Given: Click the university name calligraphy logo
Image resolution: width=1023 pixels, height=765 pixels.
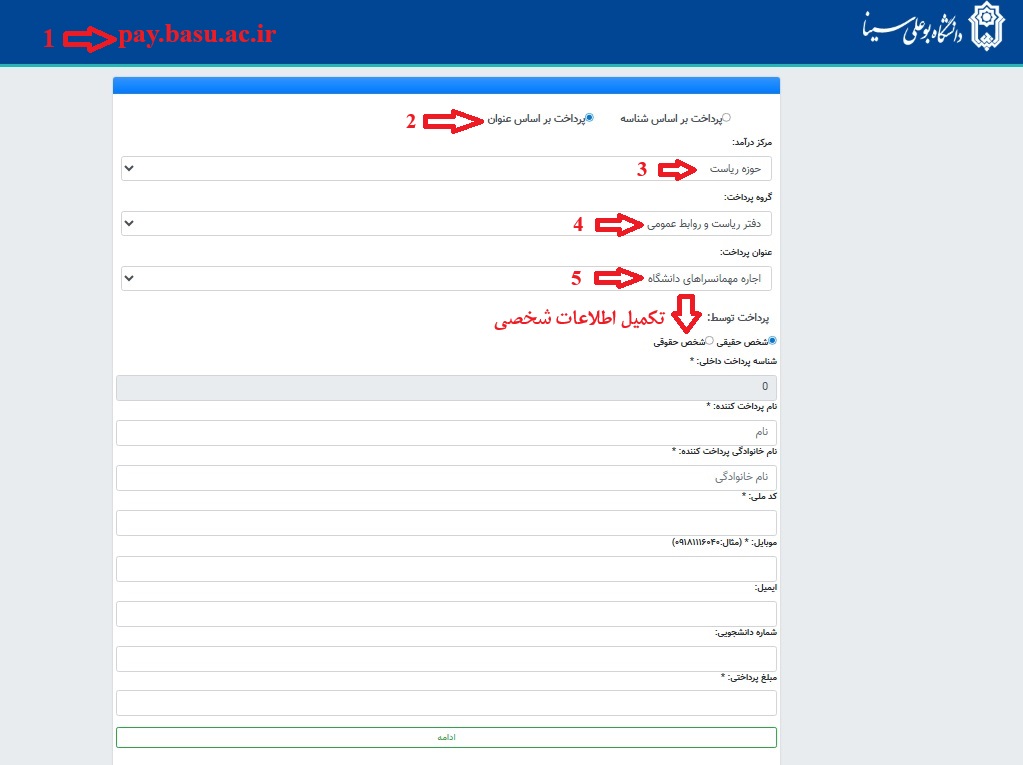Looking at the screenshot, I should [911, 30].
